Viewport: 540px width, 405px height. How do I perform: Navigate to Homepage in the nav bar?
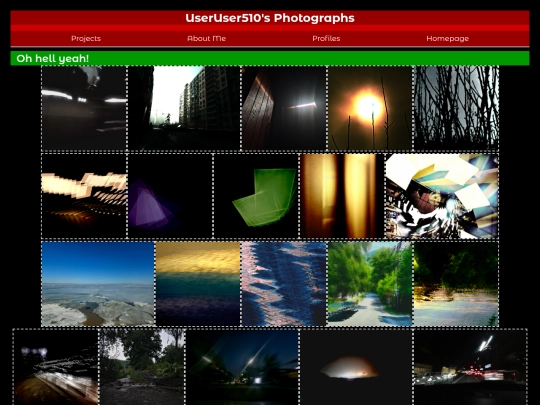pos(447,39)
